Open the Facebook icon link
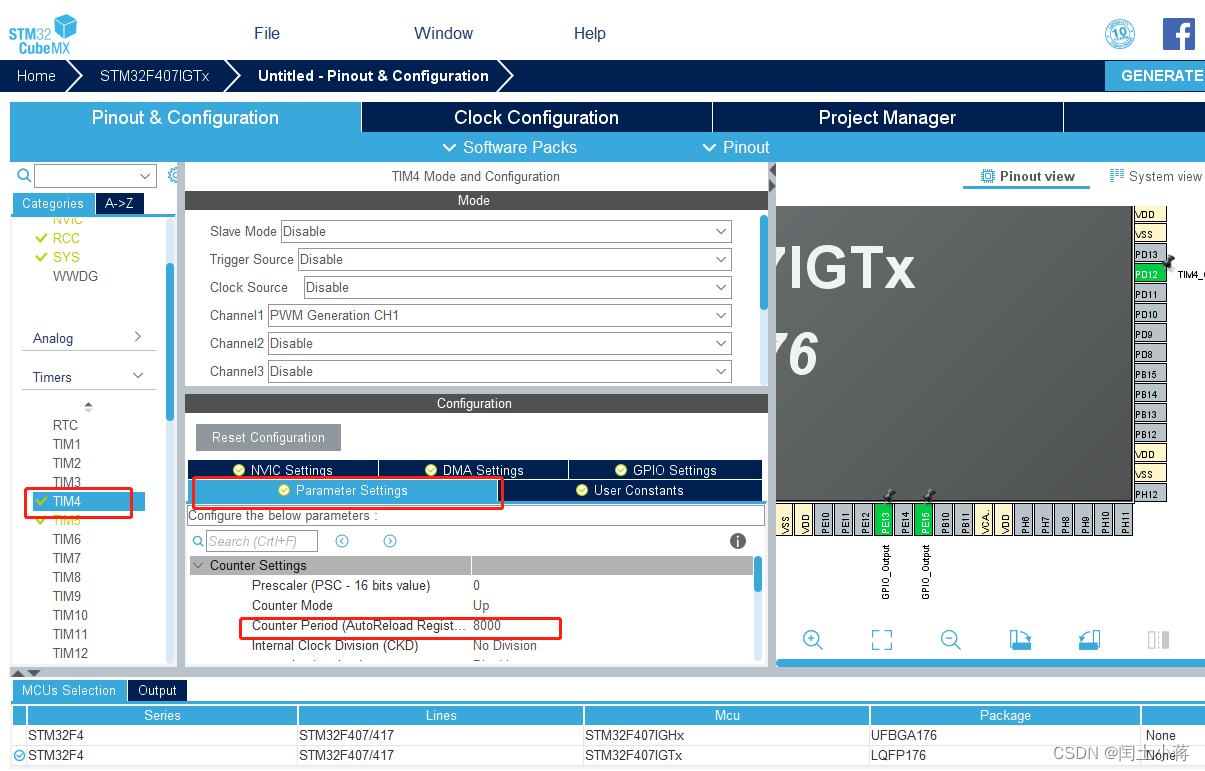Image resolution: width=1205 pixels, height=771 pixels. 1178,34
